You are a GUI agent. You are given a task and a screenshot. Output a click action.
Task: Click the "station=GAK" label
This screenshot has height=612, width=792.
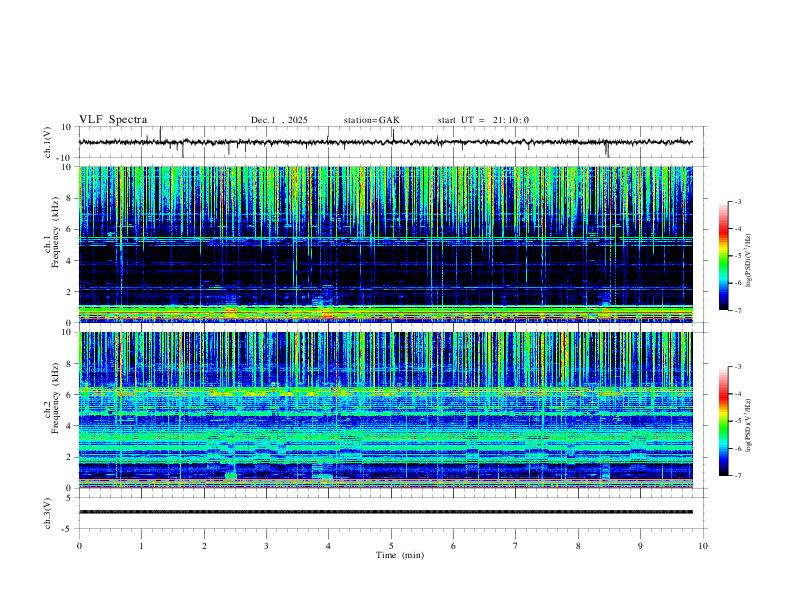pyautogui.click(x=371, y=120)
